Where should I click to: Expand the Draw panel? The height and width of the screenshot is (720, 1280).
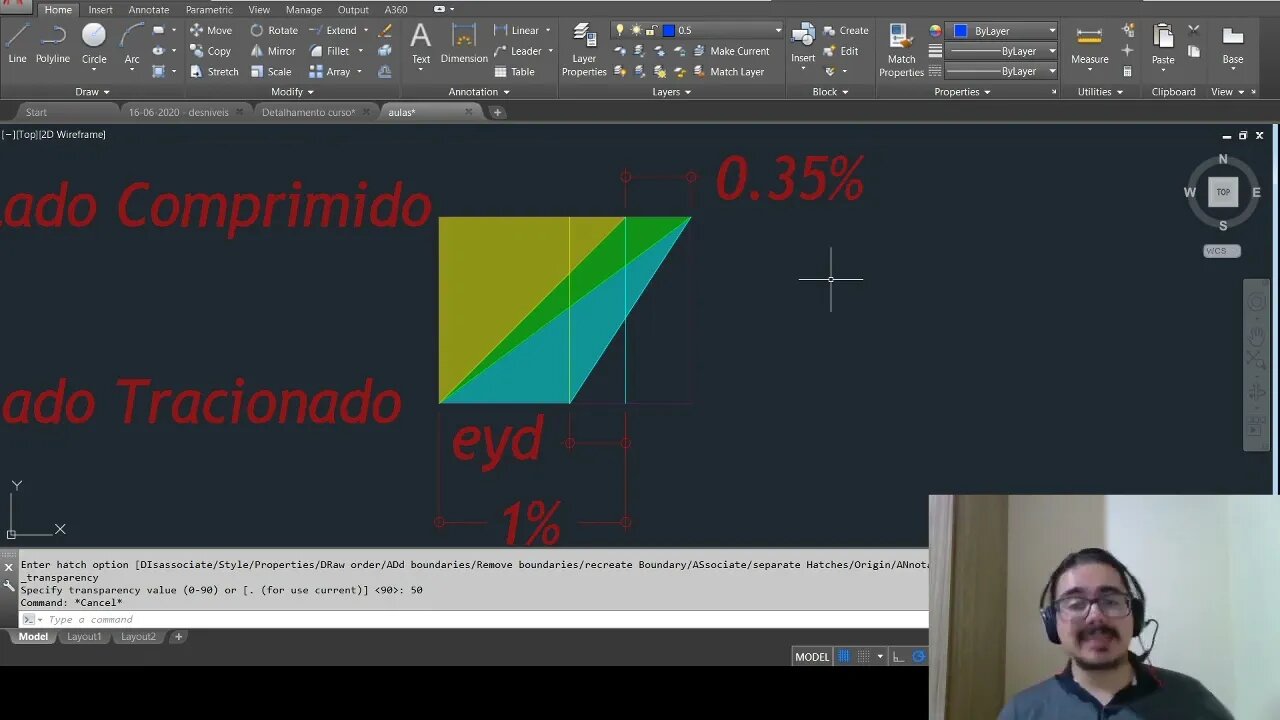92,92
